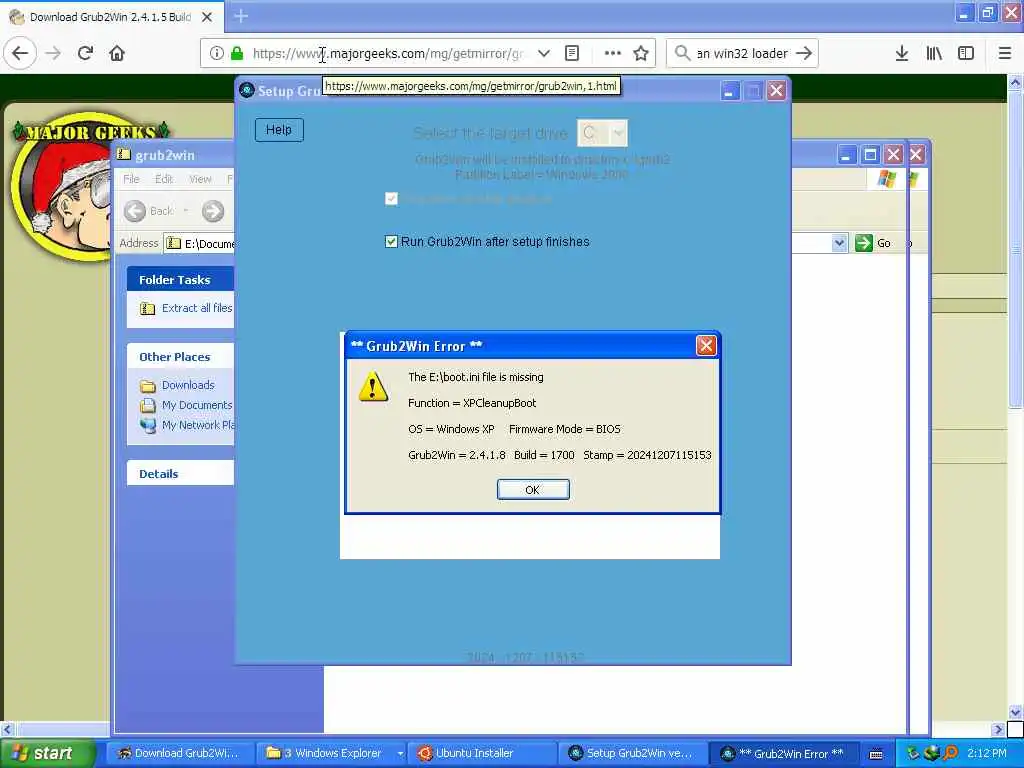Open File menu in grub2win explorer
Screen dimensions: 1024x768
[x=131, y=179]
